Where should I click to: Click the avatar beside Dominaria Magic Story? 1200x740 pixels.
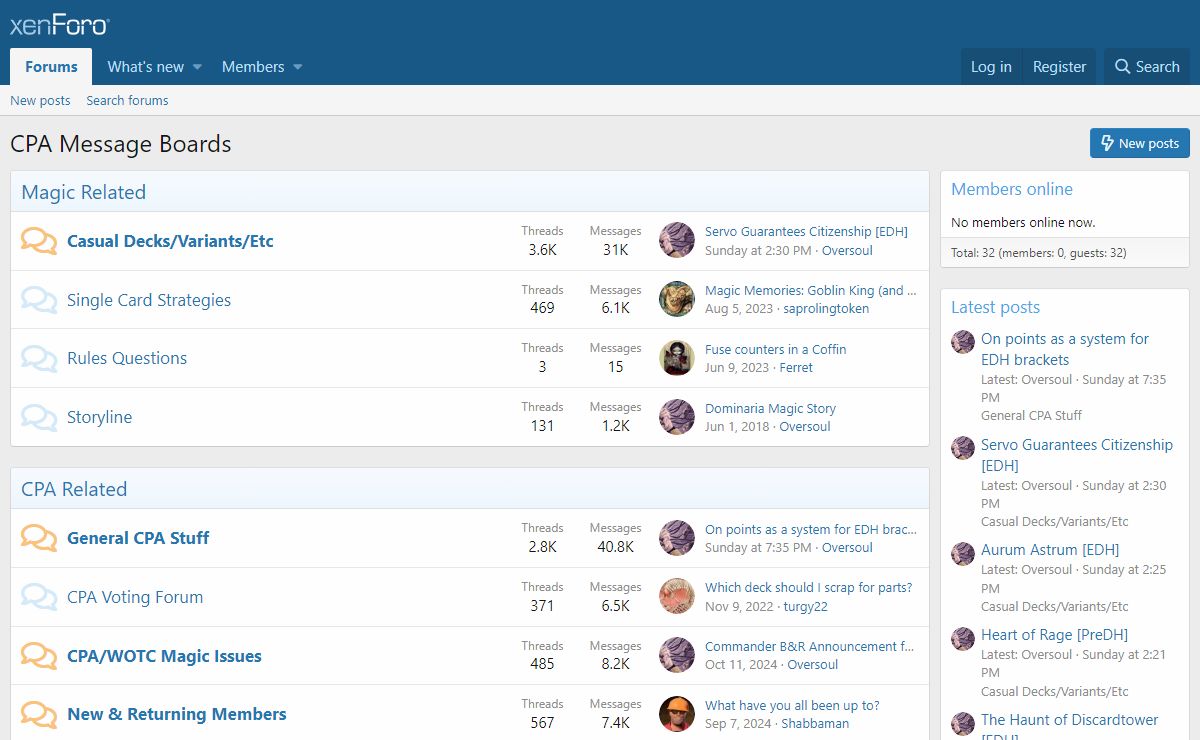pyautogui.click(x=677, y=417)
